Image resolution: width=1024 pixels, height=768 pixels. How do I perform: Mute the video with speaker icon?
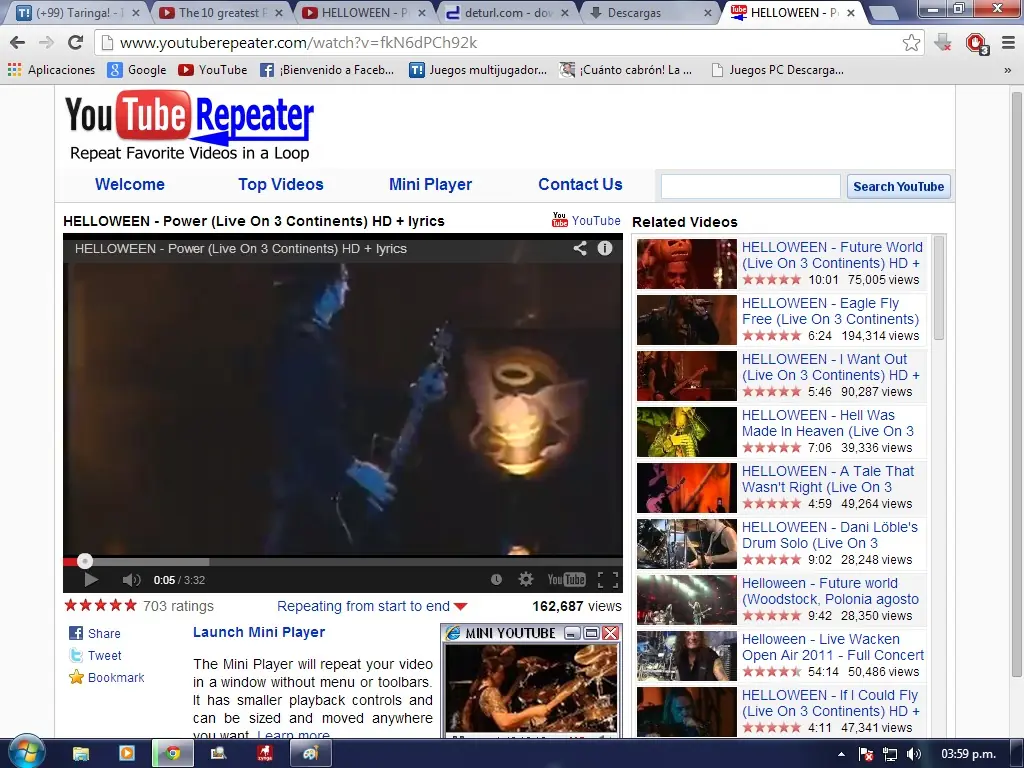click(131, 579)
